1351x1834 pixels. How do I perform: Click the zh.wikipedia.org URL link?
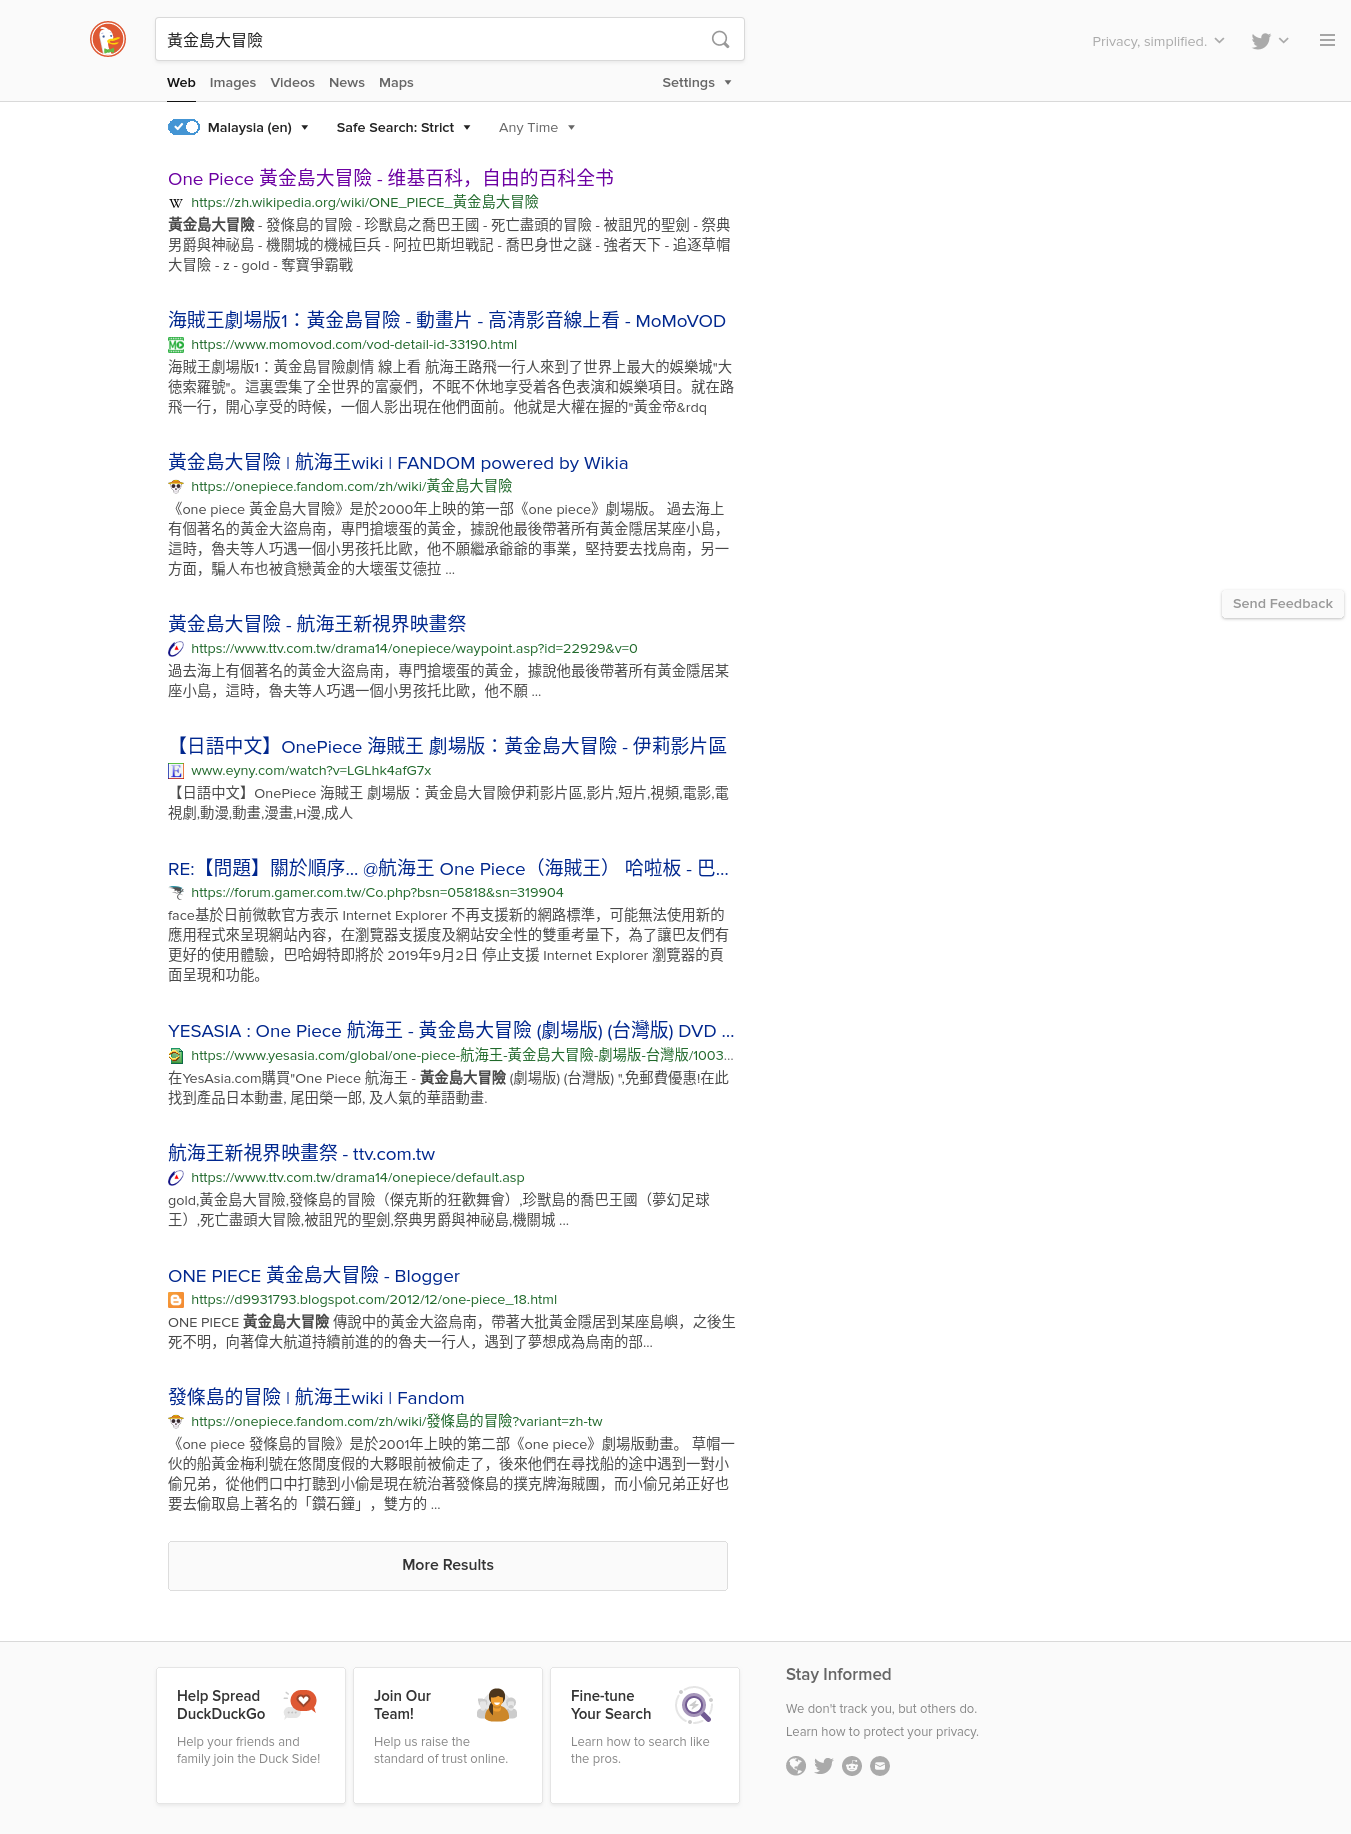365,203
